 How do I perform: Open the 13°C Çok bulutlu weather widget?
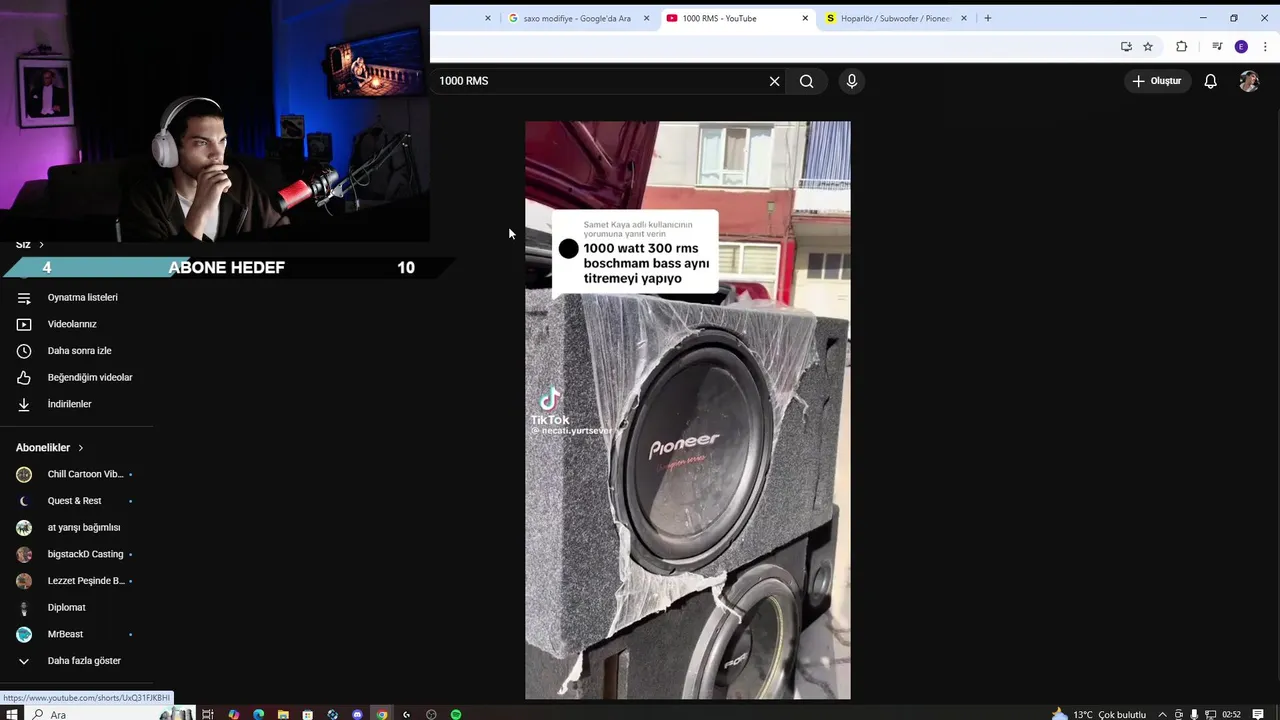(x=1098, y=714)
